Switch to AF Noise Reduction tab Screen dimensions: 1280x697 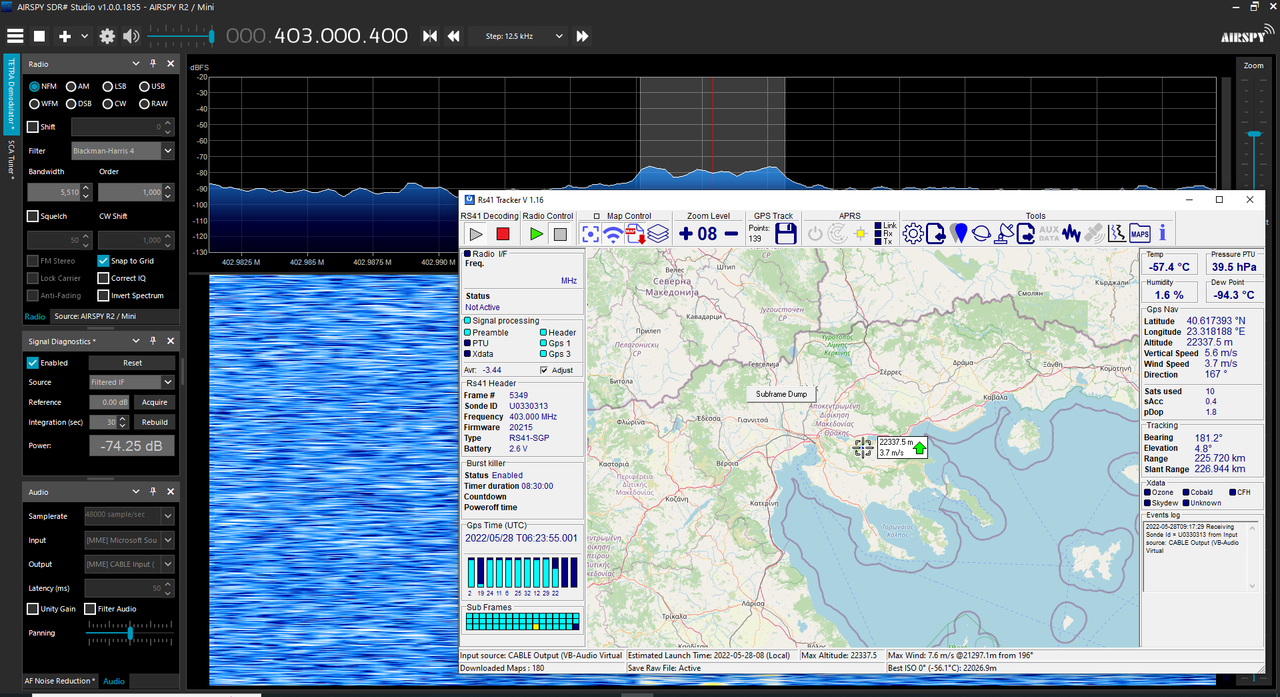(60, 681)
